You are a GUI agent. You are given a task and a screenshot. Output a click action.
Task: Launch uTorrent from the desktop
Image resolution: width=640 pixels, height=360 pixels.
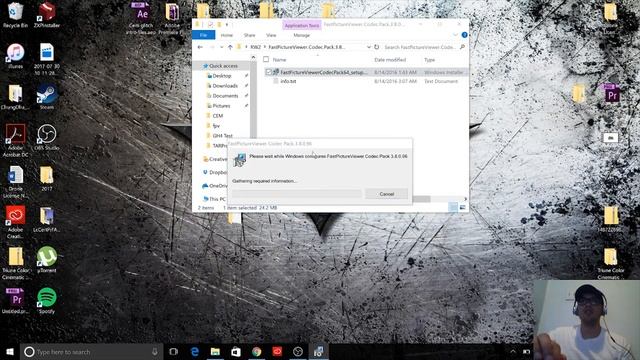click(x=47, y=260)
